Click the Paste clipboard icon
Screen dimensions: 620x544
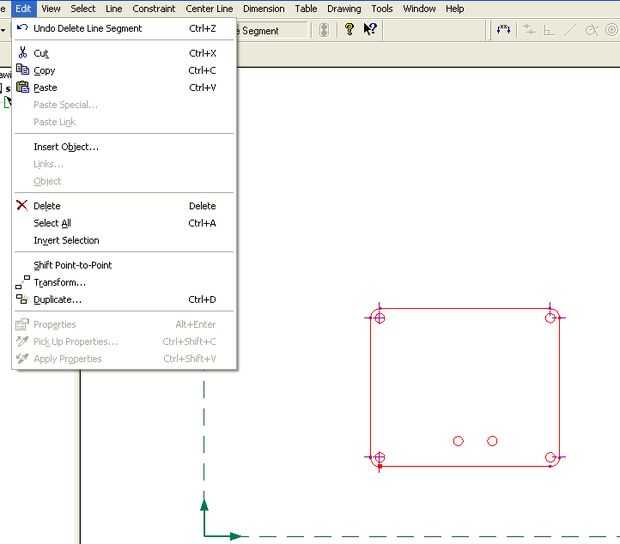pos(23,87)
